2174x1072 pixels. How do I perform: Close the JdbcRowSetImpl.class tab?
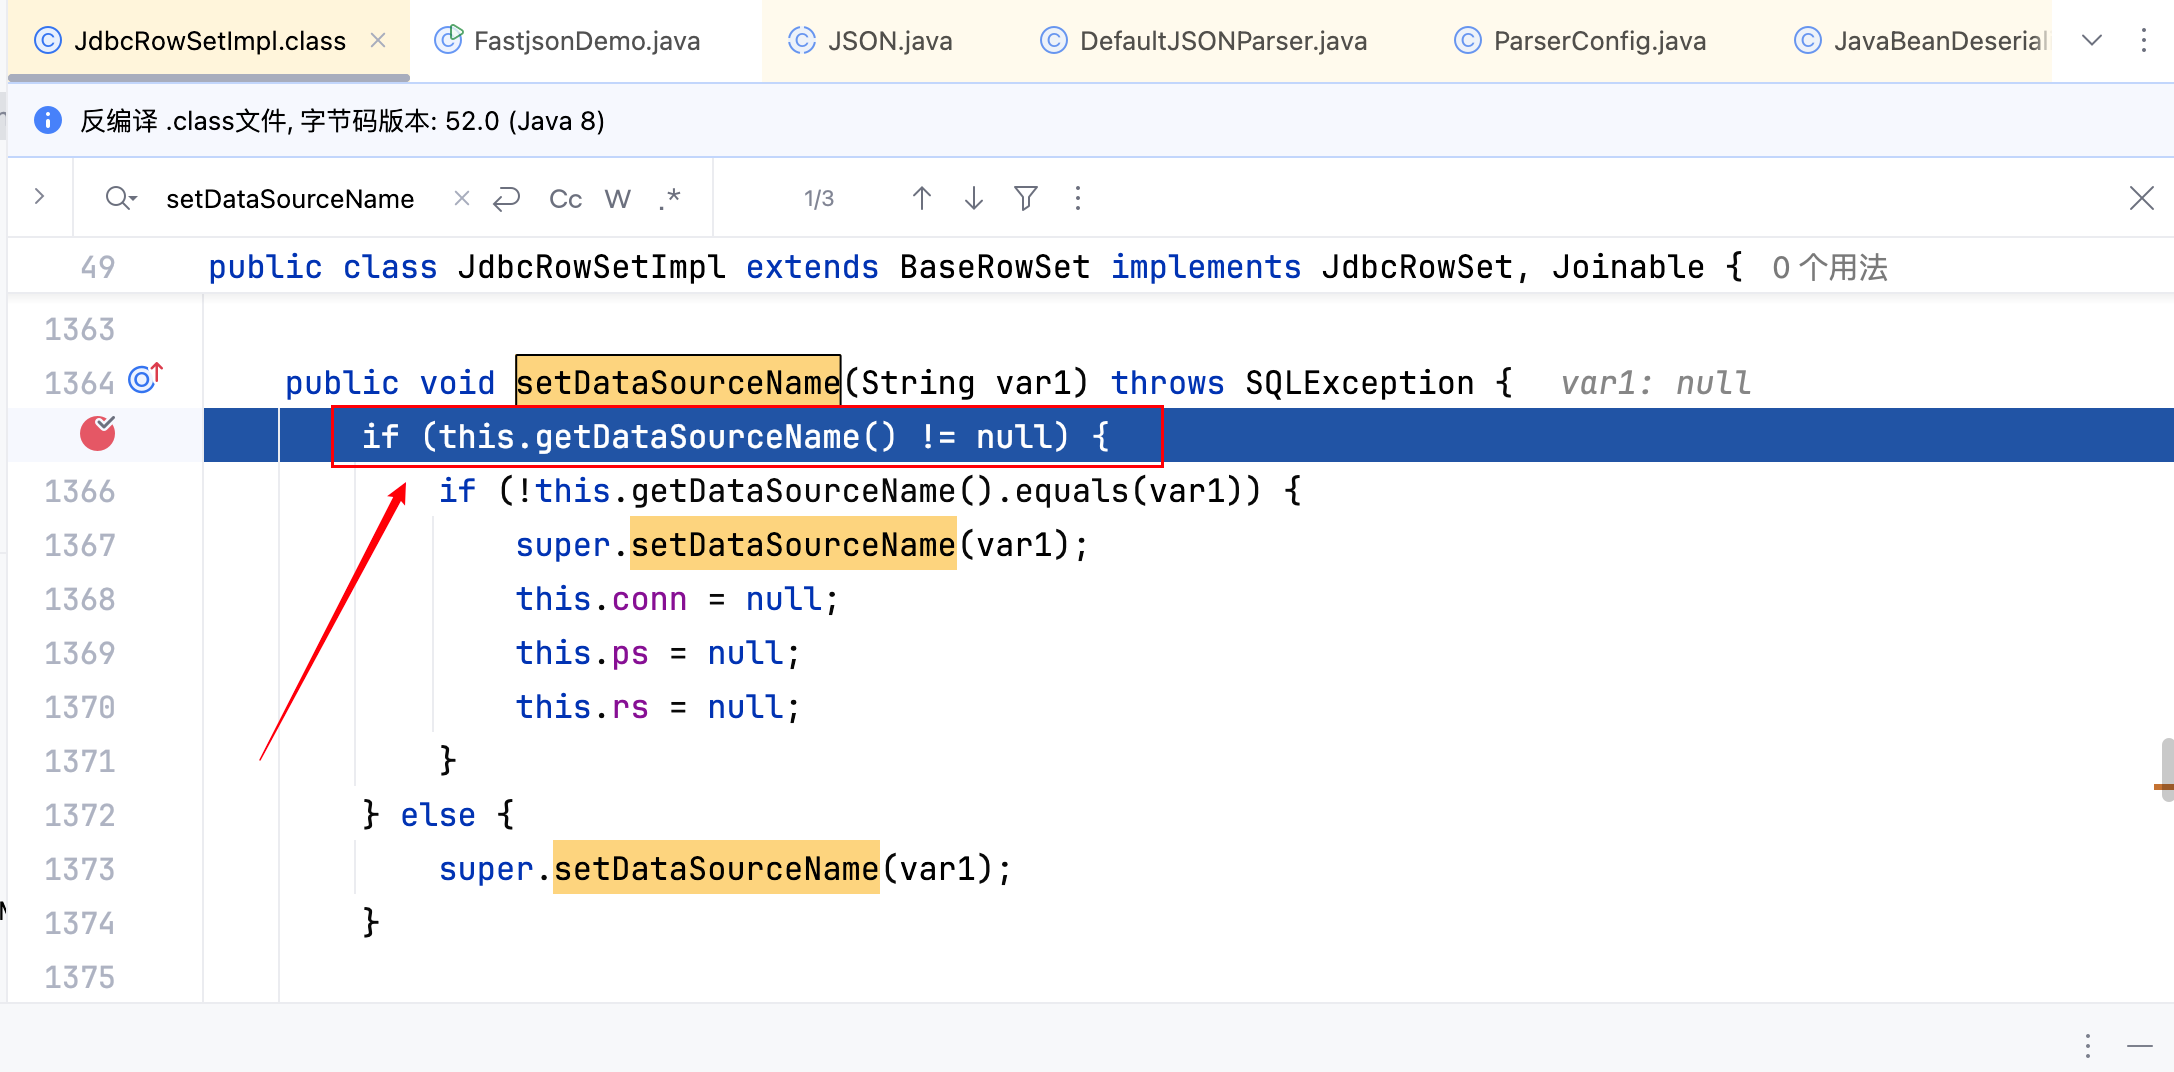[x=378, y=41]
